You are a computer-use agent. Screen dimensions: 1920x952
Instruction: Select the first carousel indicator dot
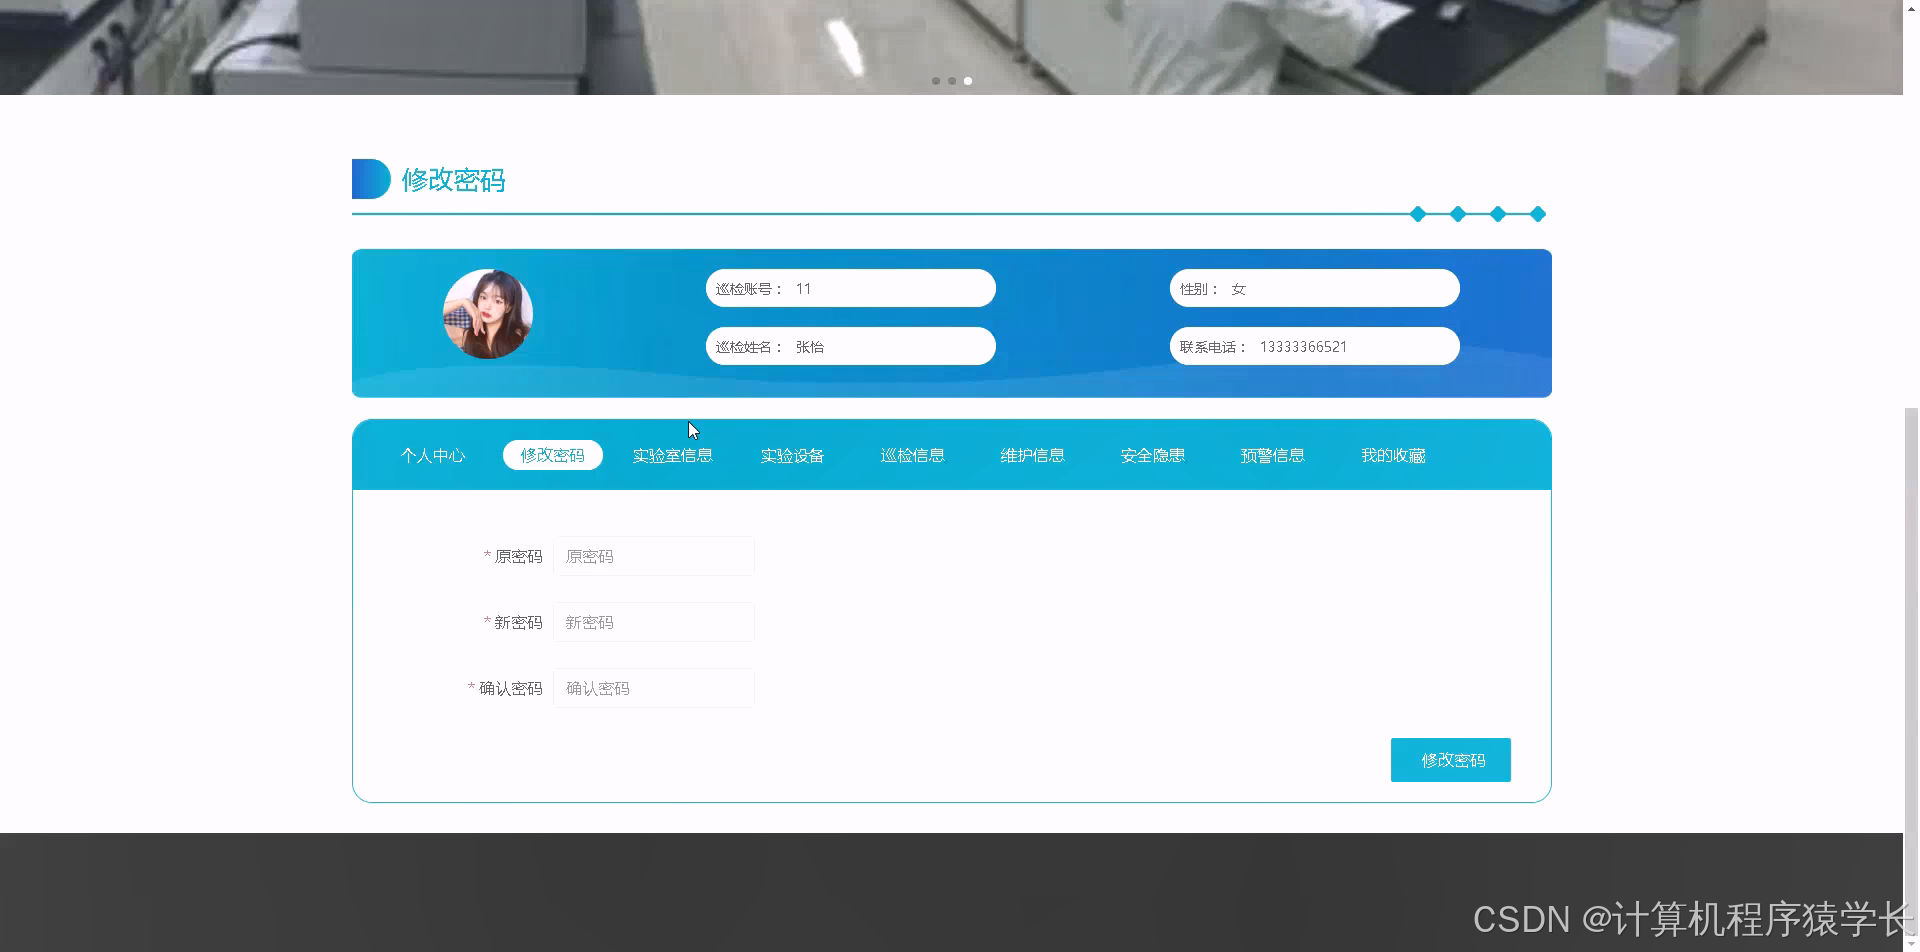pyautogui.click(x=936, y=81)
